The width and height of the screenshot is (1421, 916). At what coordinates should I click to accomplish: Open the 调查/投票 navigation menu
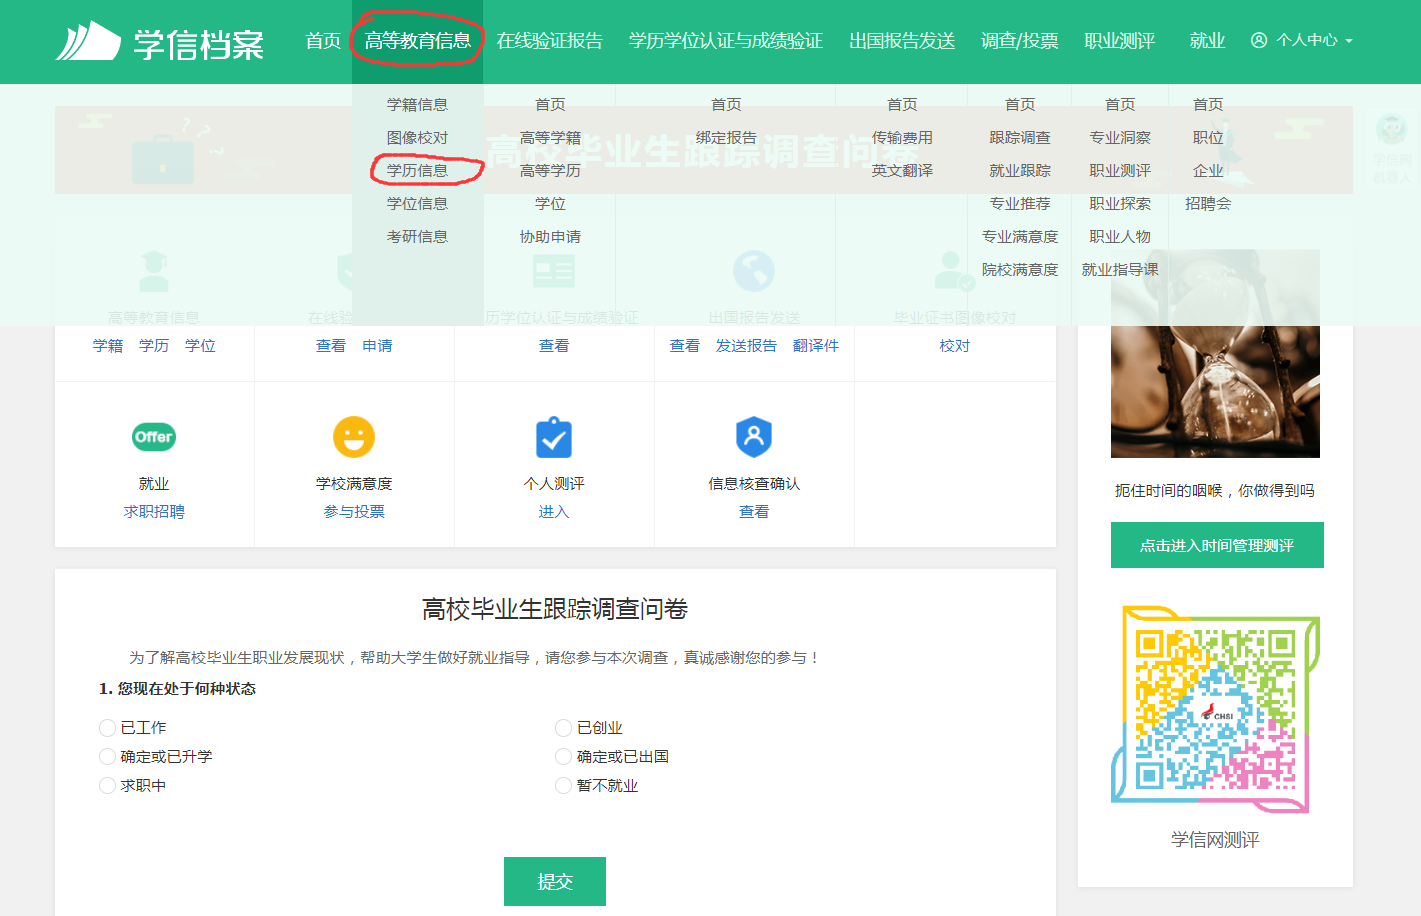1020,41
